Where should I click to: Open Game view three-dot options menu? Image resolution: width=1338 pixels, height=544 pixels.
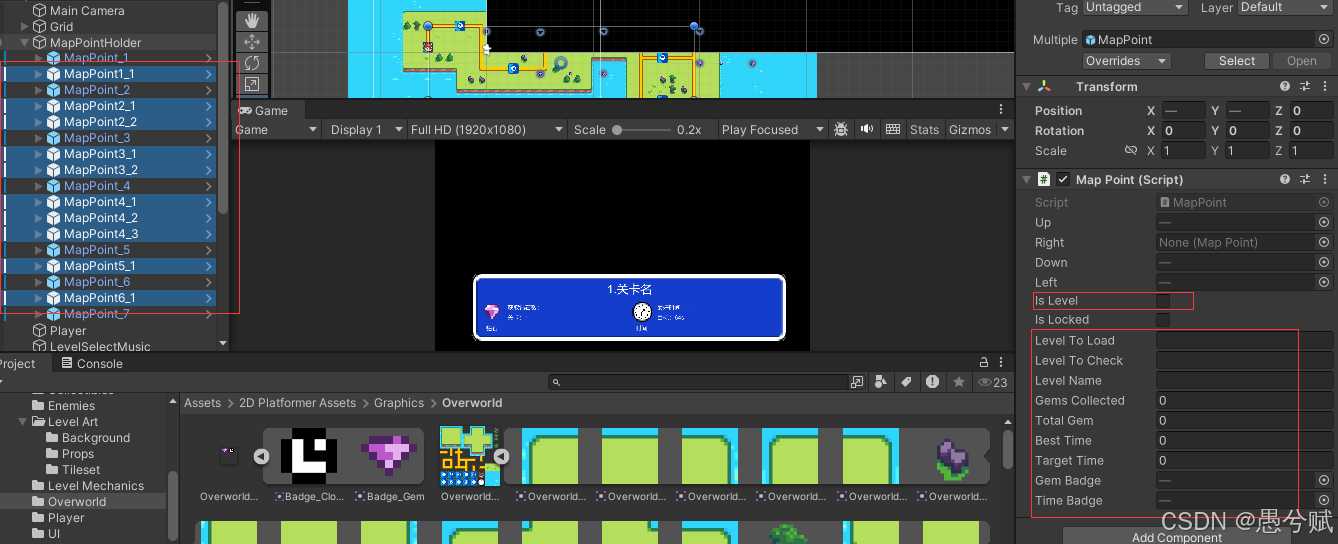tap(1001, 110)
